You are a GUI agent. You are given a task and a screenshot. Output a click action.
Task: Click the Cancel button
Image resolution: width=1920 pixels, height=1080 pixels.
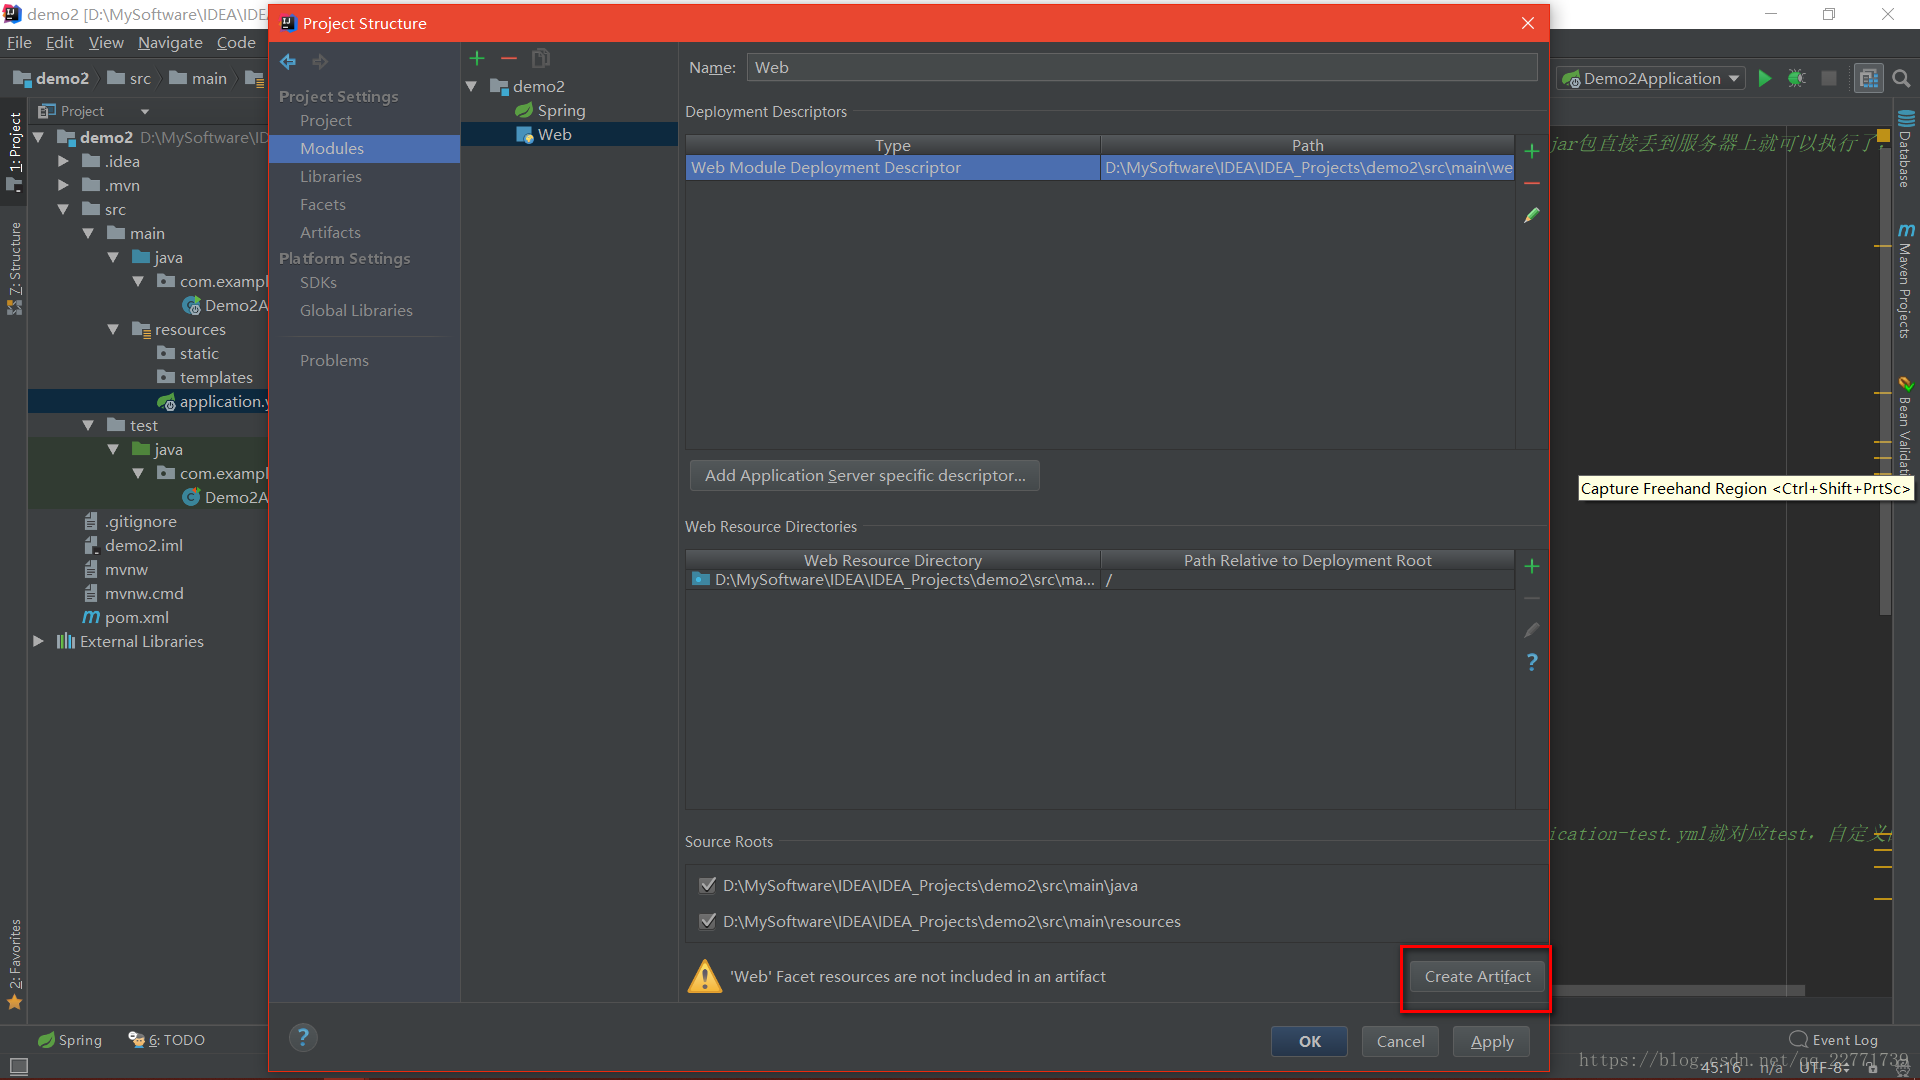point(1400,1041)
